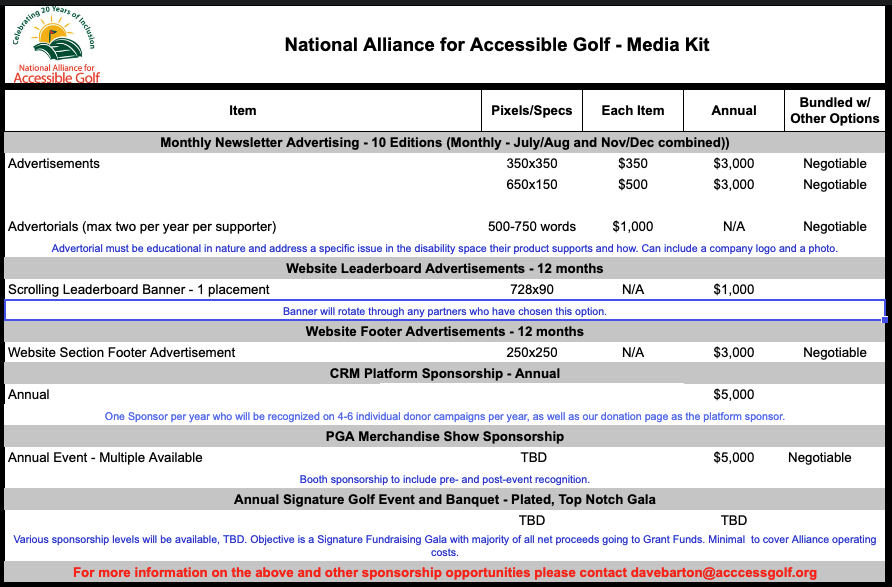Click the CRM Platform Sponsorship section heading
The image size is (892, 587).
pos(445,374)
